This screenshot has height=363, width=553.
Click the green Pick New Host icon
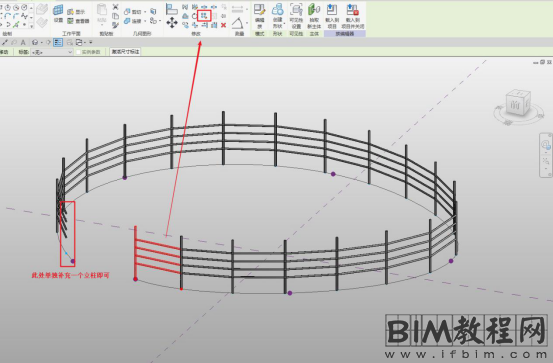tap(314, 16)
